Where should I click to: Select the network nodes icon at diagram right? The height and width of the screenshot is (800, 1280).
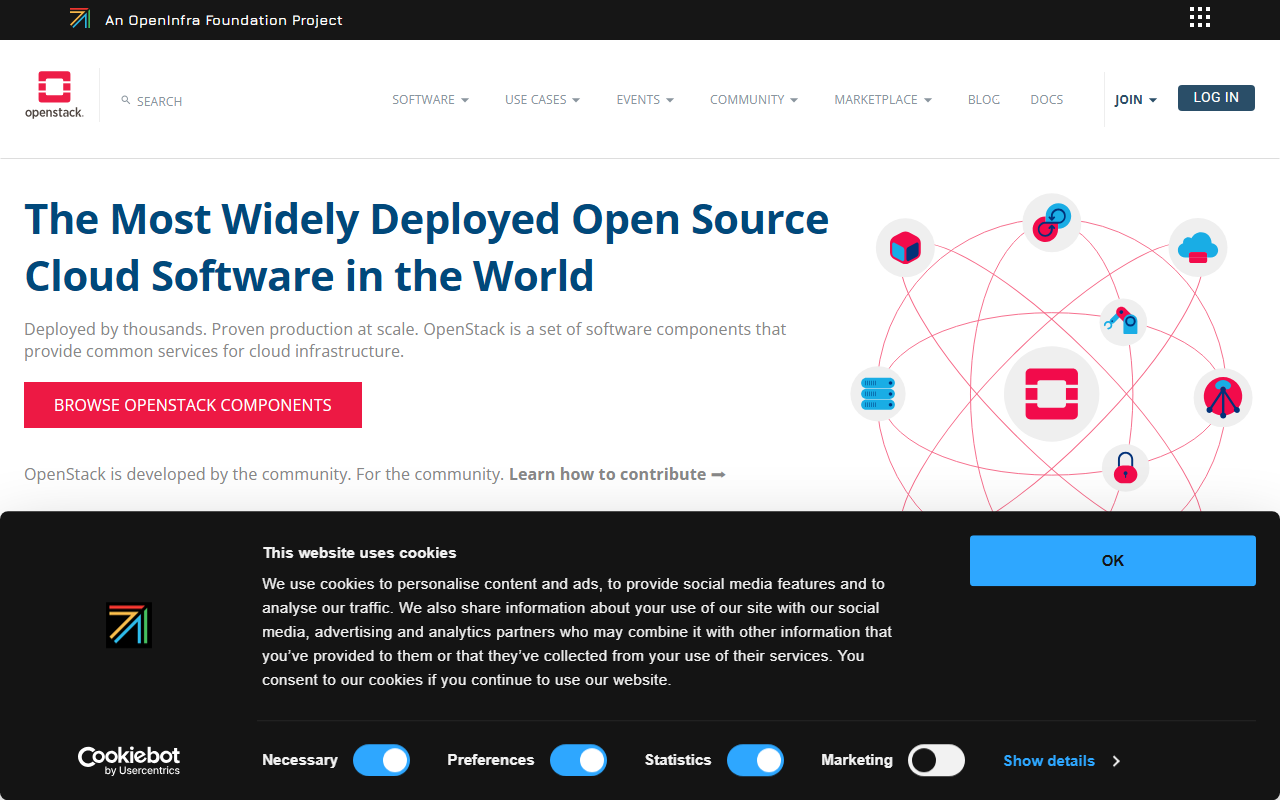pyautogui.click(x=1223, y=397)
